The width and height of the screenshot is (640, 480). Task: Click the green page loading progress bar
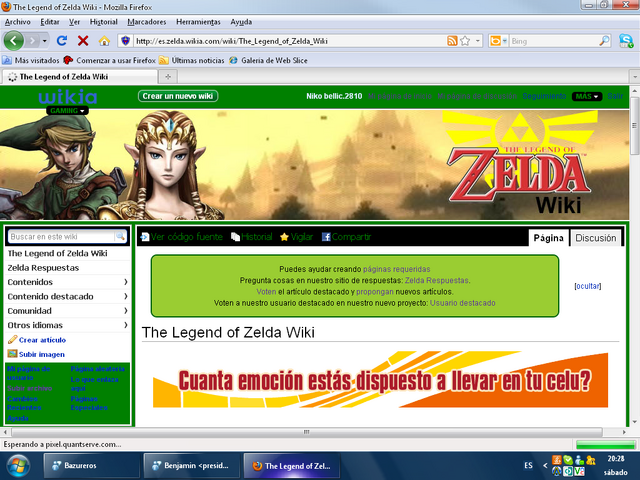point(605,444)
